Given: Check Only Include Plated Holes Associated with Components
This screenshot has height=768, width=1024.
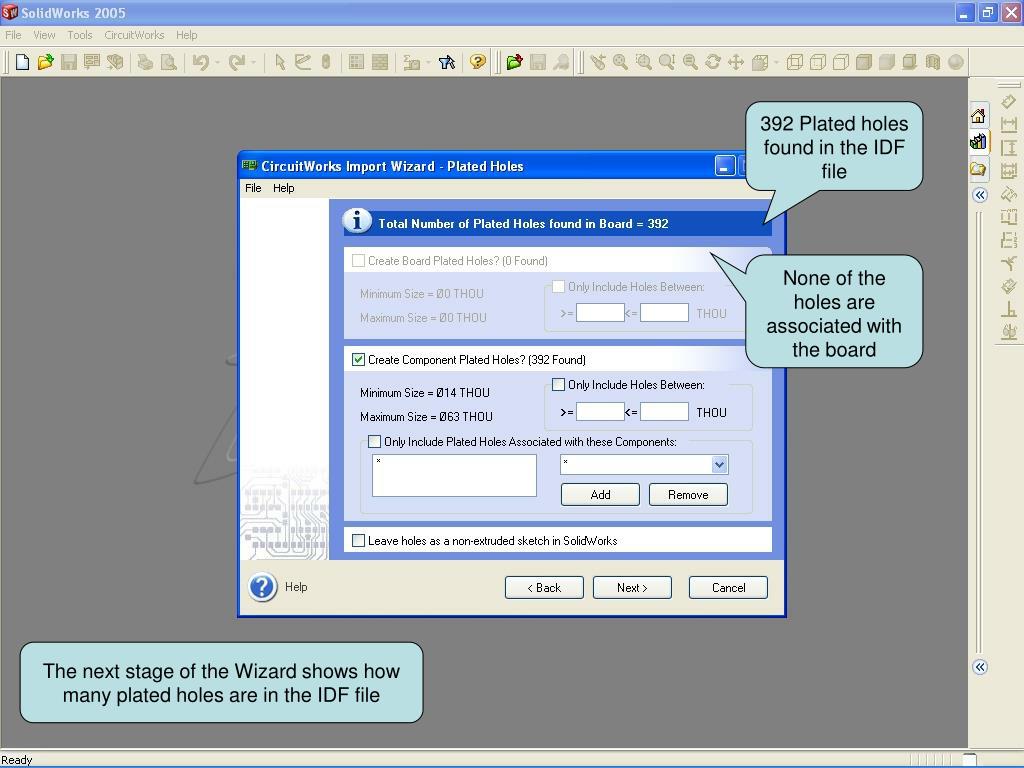Looking at the screenshot, I should (x=374, y=441).
